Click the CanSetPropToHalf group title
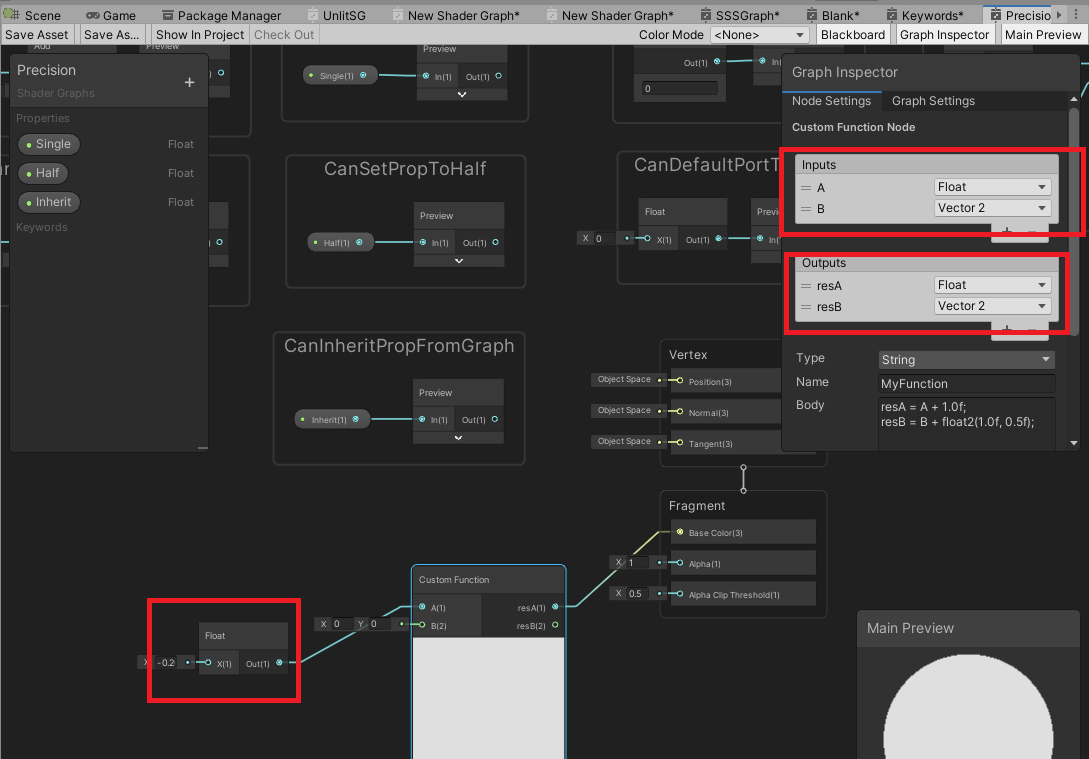This screenshot has width=1089, height=759. tap(405, 169)
